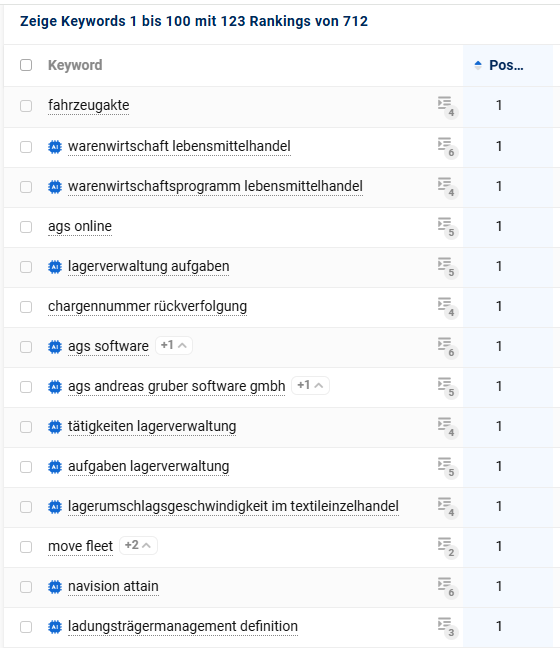Click AI badge next to ags software
The width and height of the screenshot is (560, 648).
point(55,347)
